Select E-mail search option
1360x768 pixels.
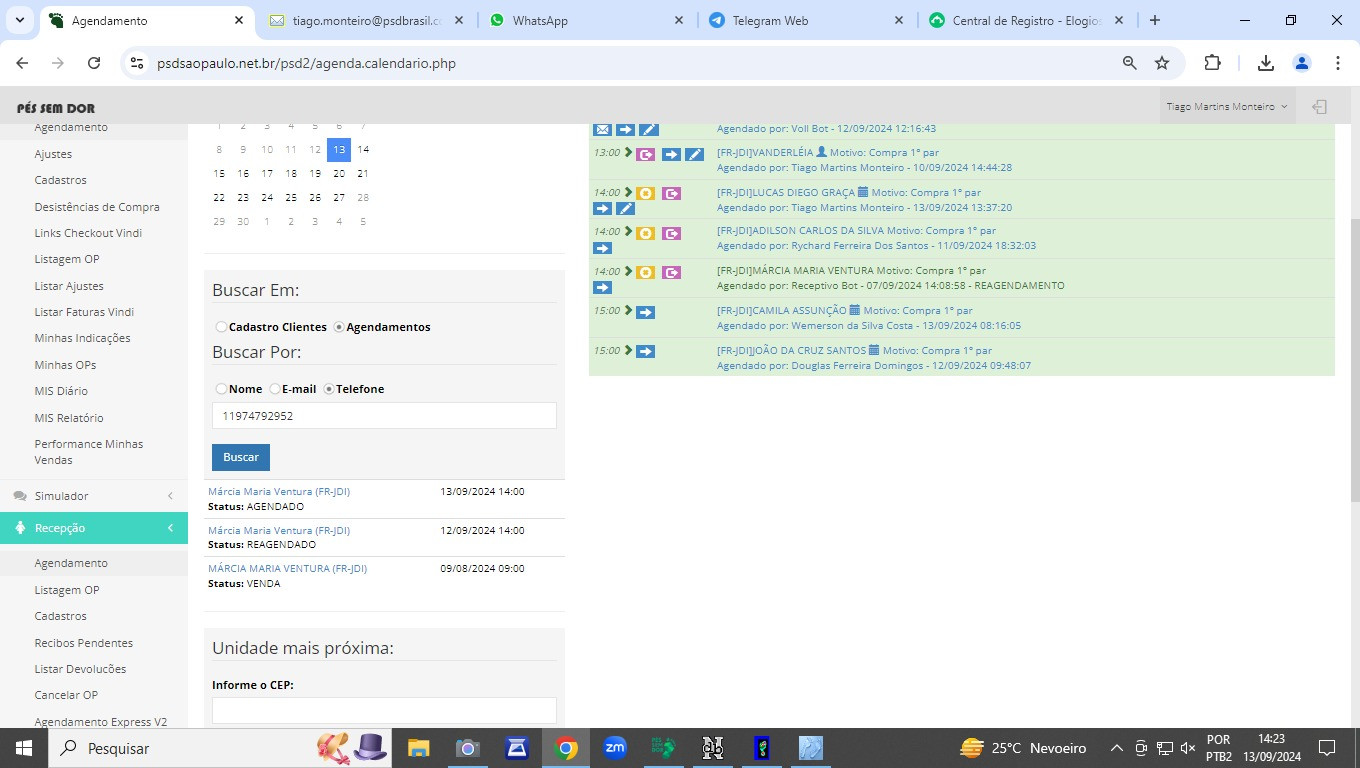(x=275, y=389)
